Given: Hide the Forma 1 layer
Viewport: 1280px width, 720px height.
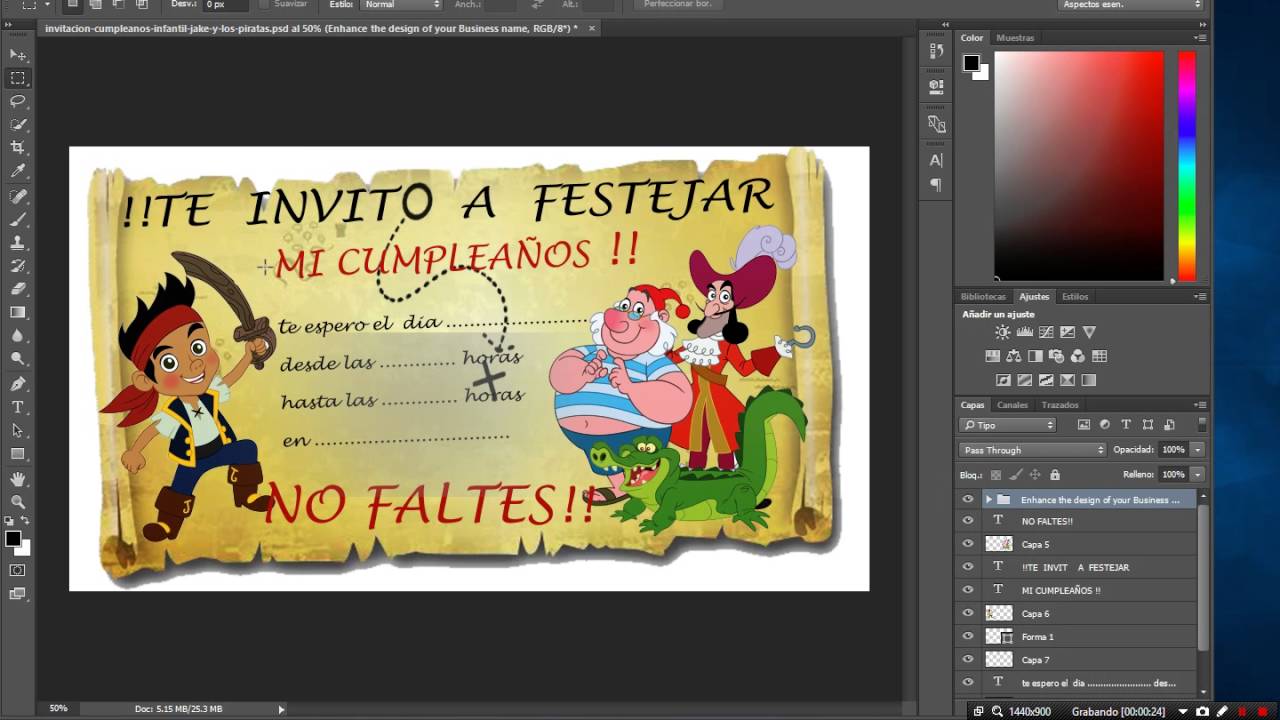Looking at the screenshot, I should tap(967, 636).
